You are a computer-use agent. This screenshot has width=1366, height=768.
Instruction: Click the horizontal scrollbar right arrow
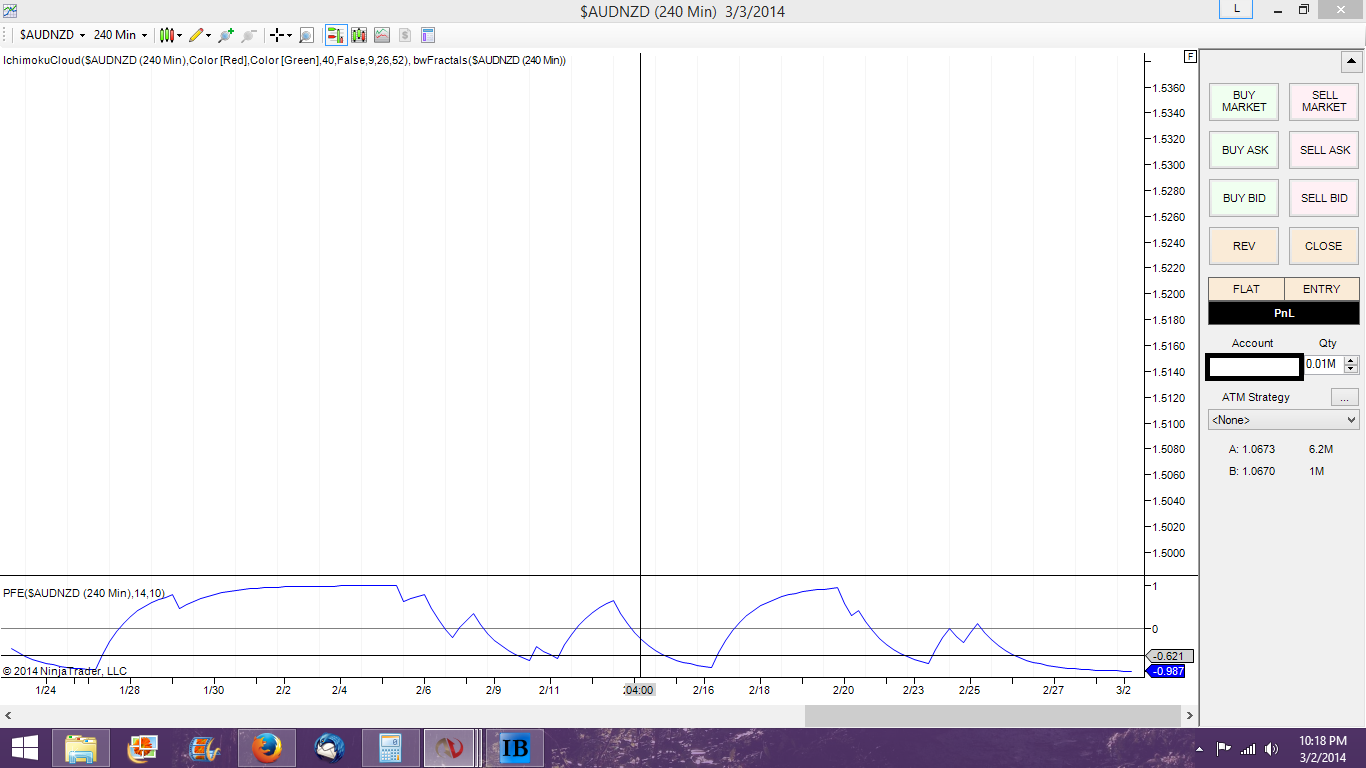pos(1190,716)
